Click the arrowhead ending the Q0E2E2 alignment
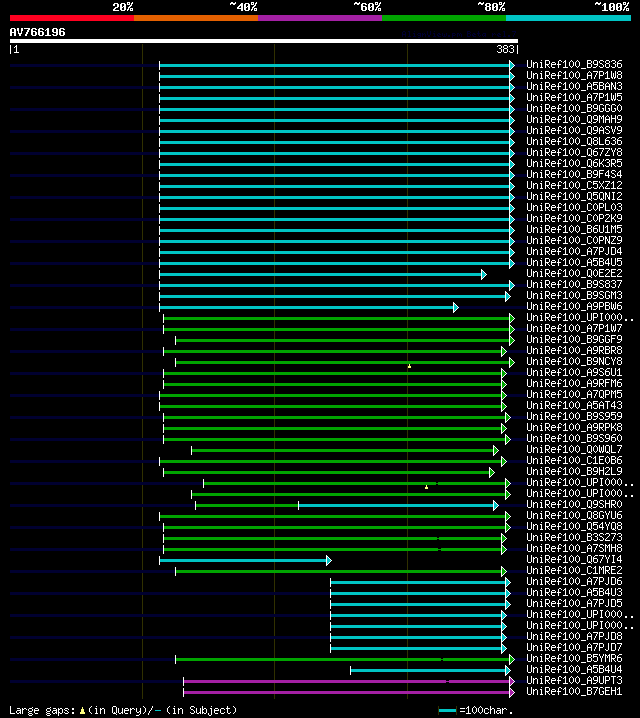 [484, 275]
